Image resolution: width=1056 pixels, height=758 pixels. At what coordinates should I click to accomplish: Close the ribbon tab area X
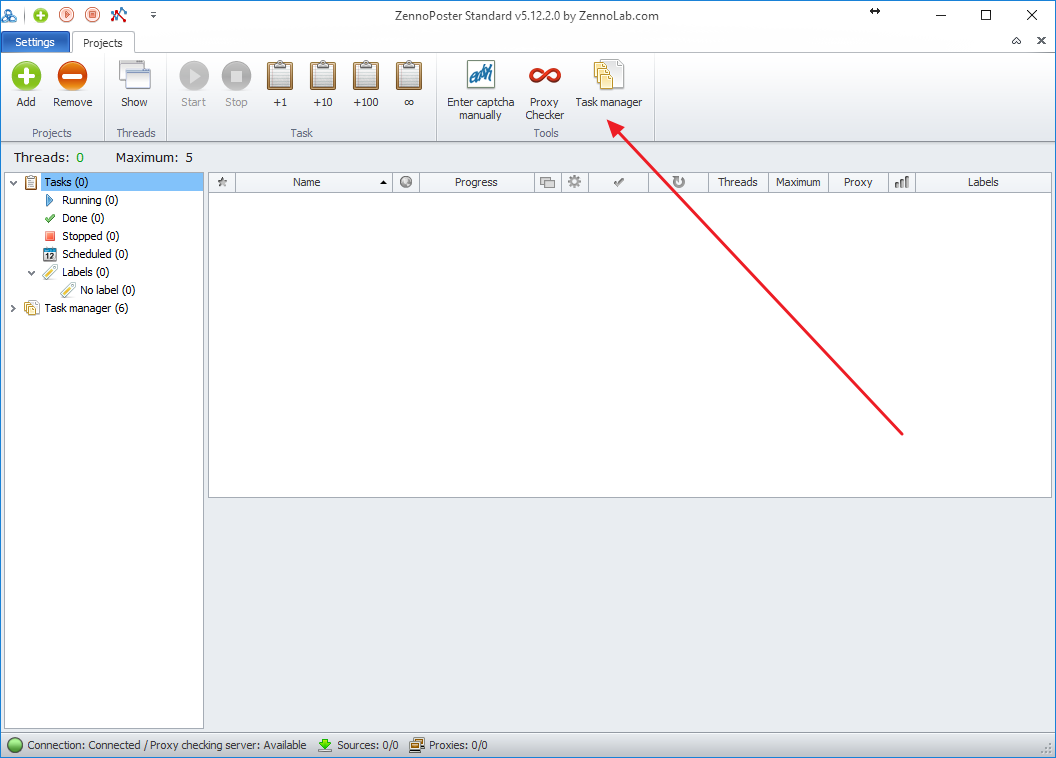pos(1041,41)
